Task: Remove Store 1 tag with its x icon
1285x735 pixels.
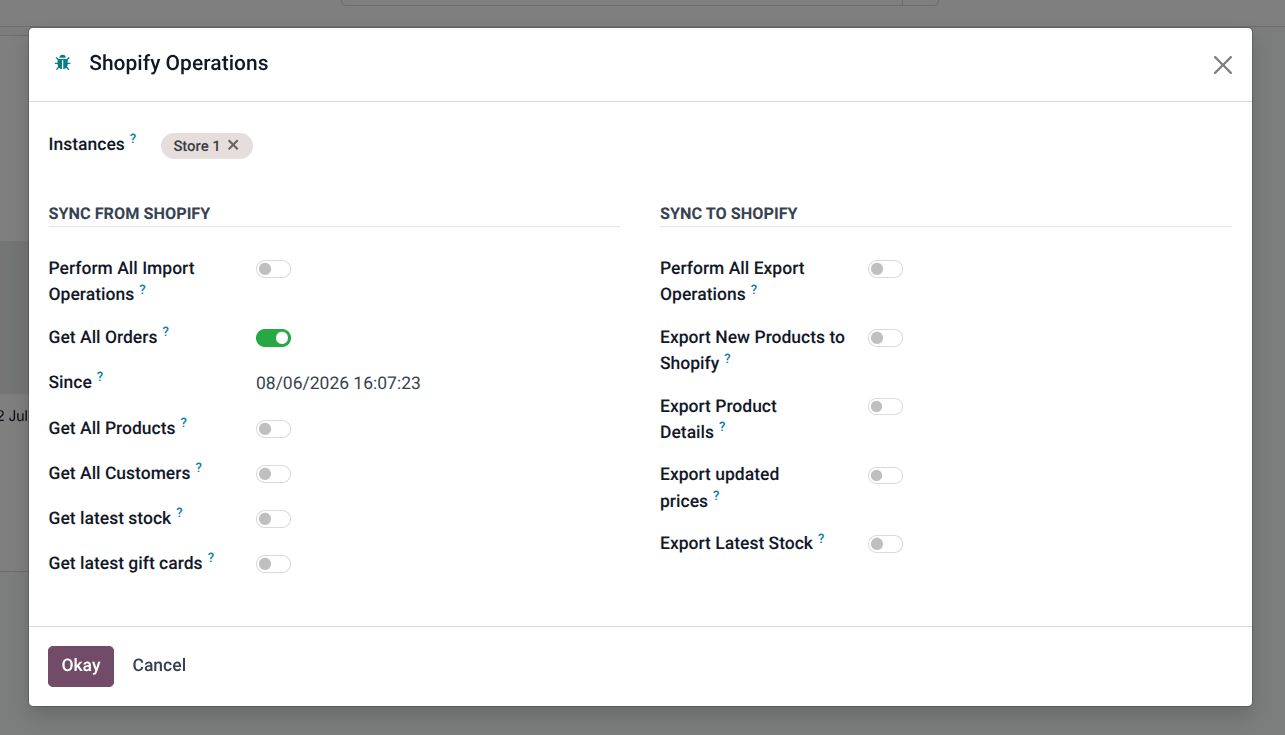Action: pos(233,145)
